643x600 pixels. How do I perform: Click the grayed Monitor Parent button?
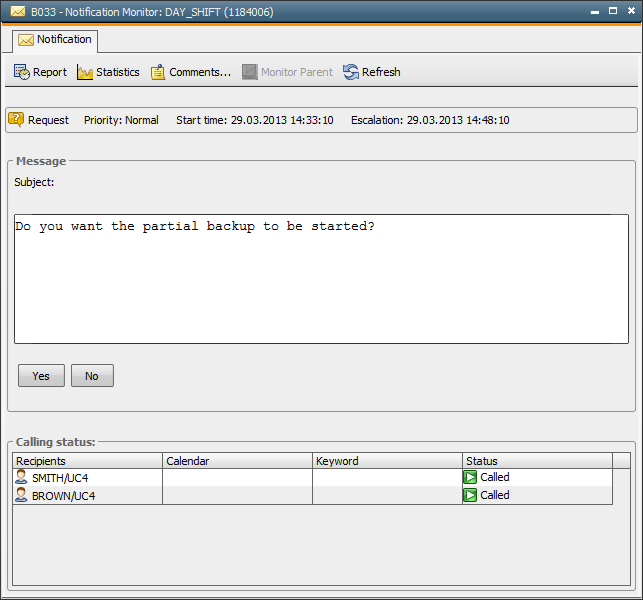[287, 72]
